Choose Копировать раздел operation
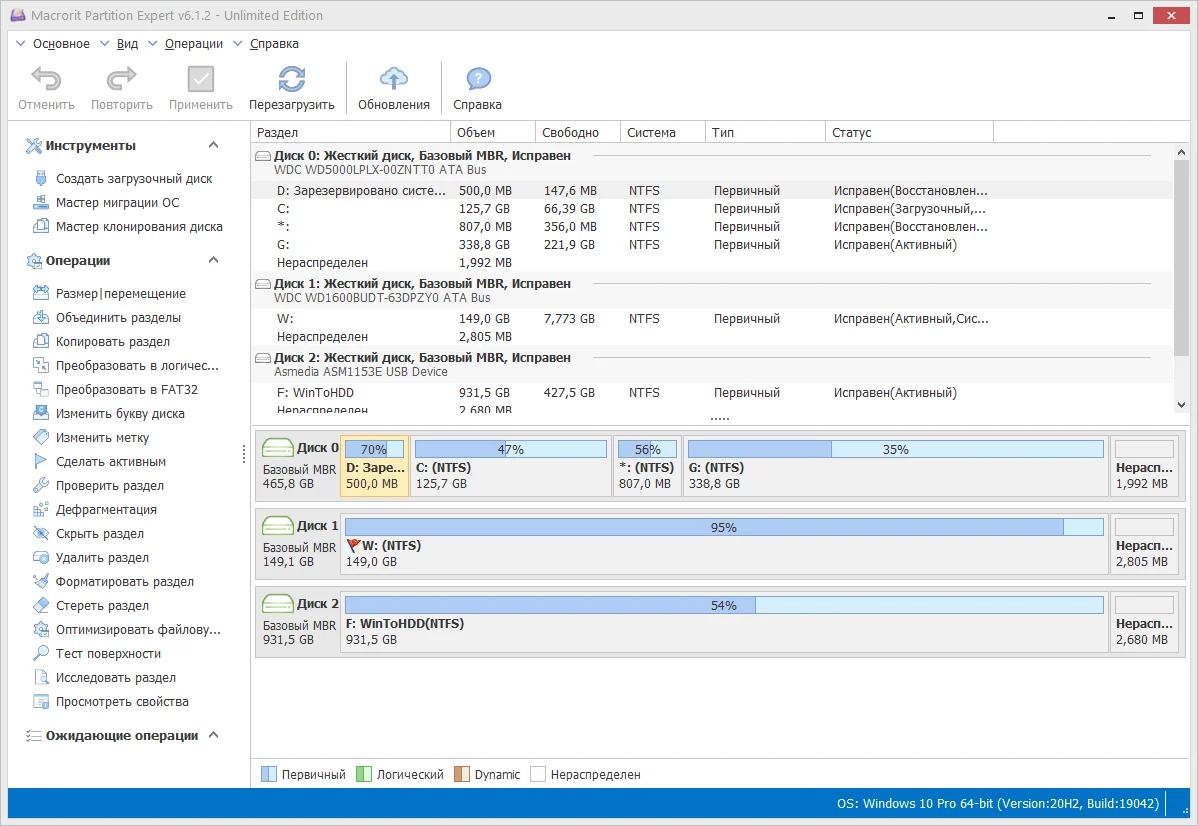1198x826 pixels. pos(112,342)
